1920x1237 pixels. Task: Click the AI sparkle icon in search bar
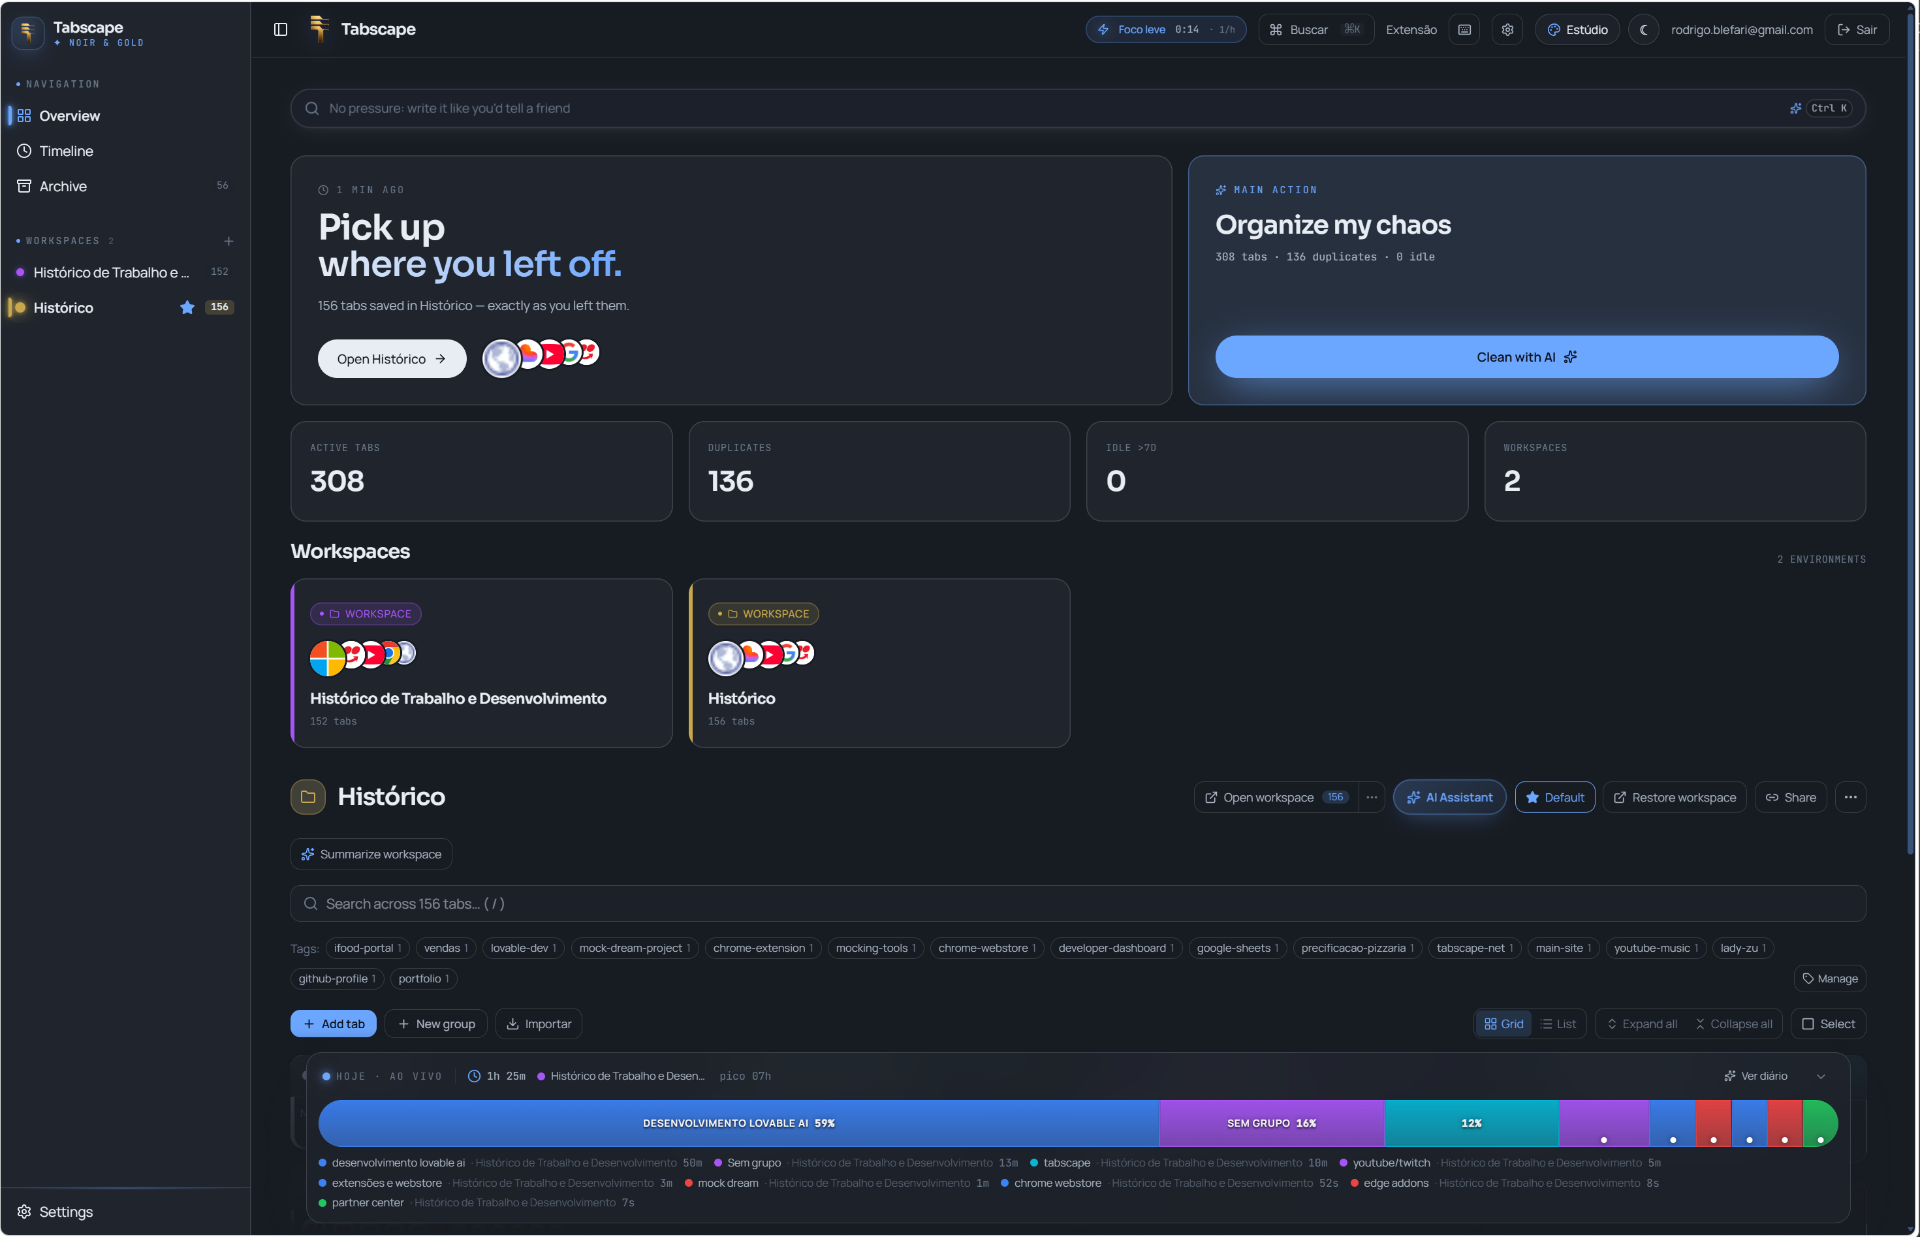1796,109
